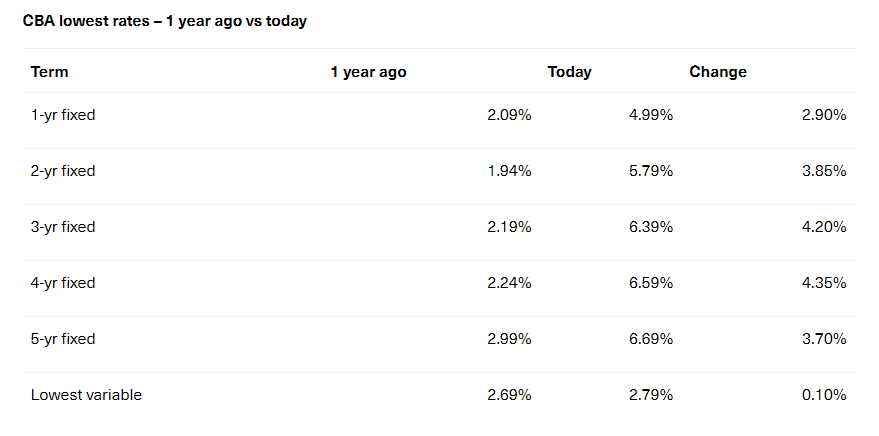Image resolution: width=879 pixels, height=436 pixels.
Task: Select the 2-yr fixed row label
Action: (63, 171)
